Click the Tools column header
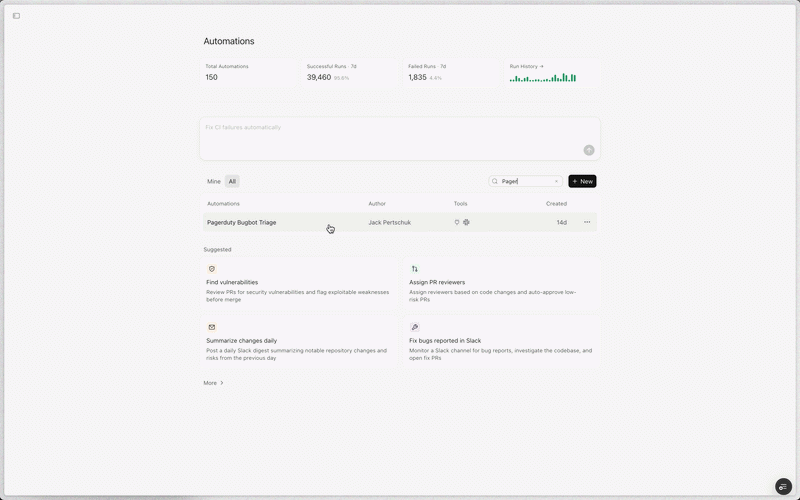The height and width of the screenshot is (500, 800). (460, 204)
